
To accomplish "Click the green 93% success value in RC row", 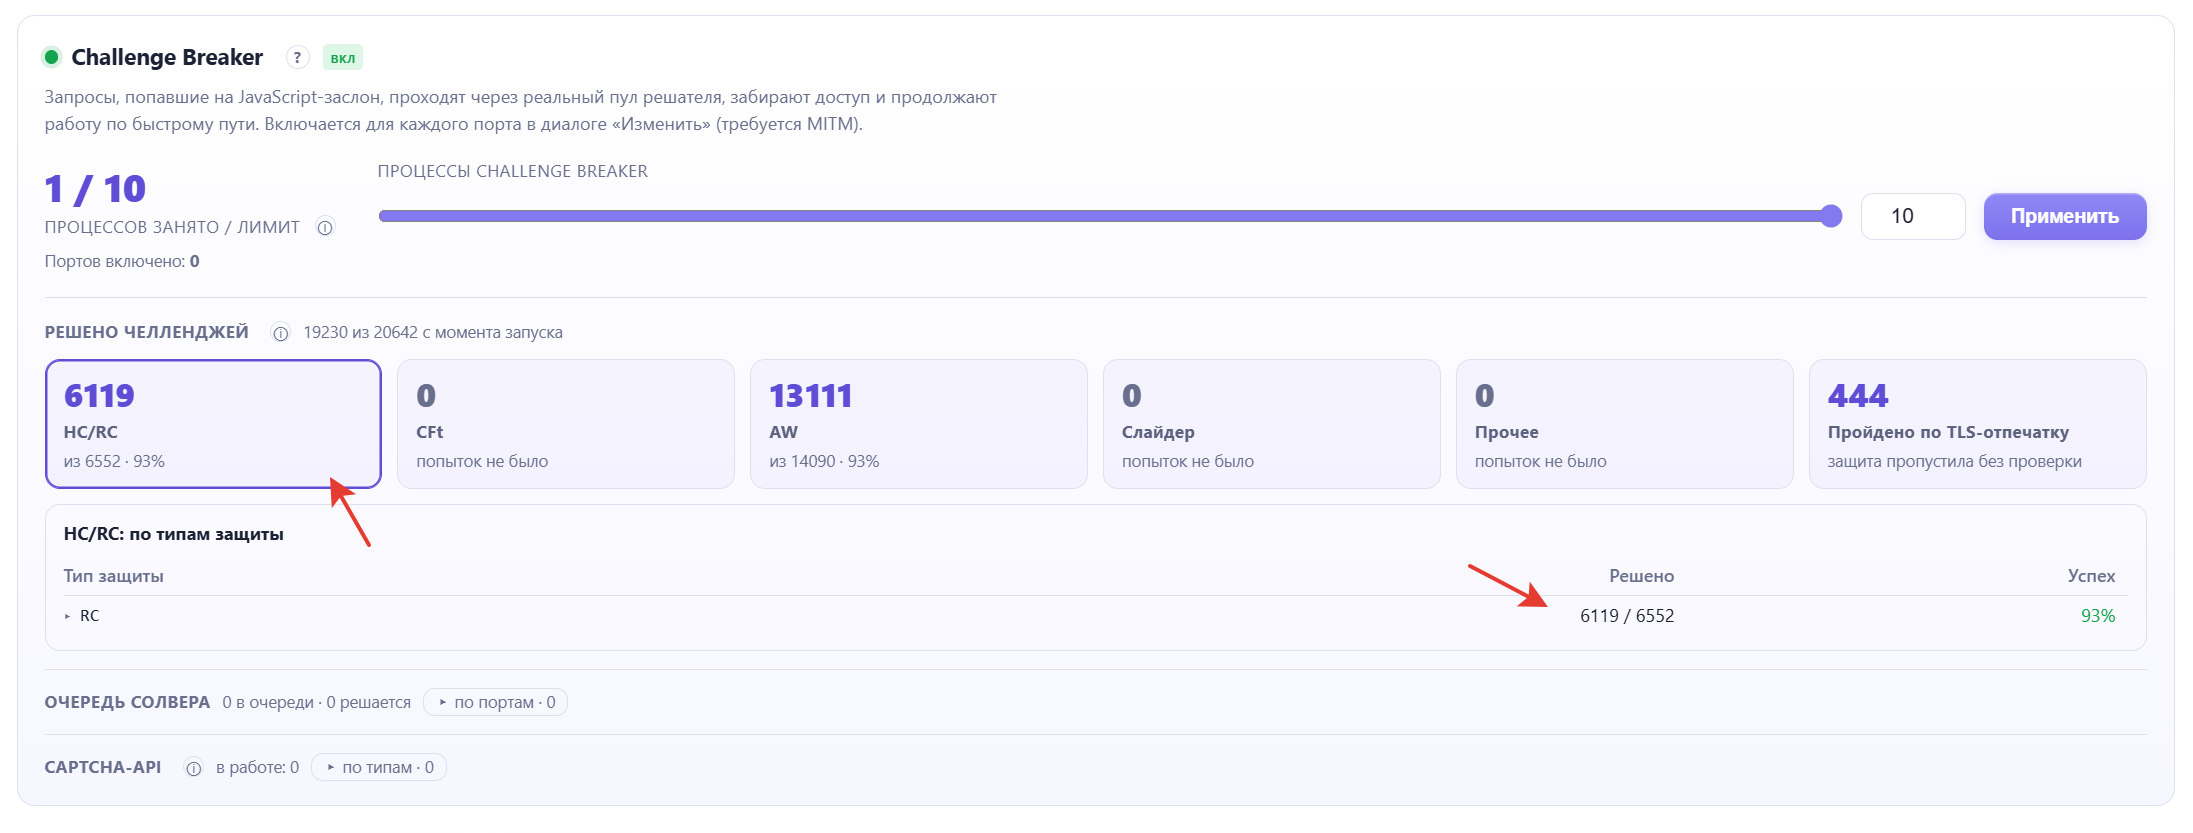I will pyautogui.click(x=2098, y=616).
